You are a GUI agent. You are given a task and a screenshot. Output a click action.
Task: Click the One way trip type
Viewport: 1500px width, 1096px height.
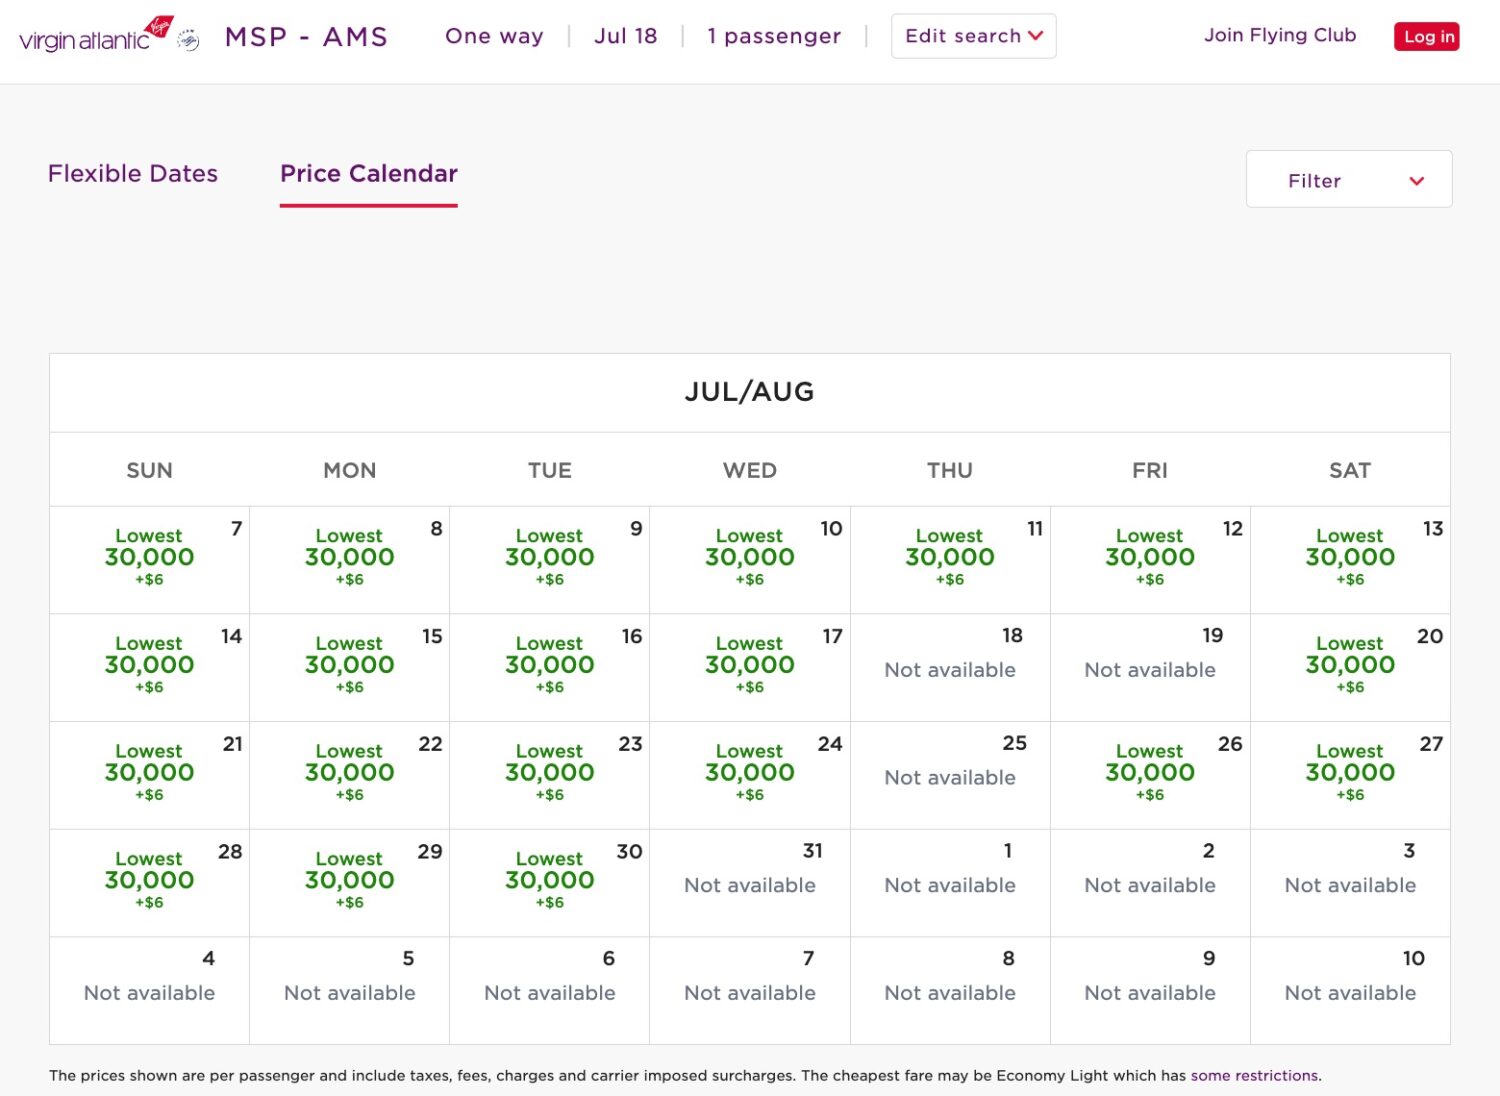point(493,36)
